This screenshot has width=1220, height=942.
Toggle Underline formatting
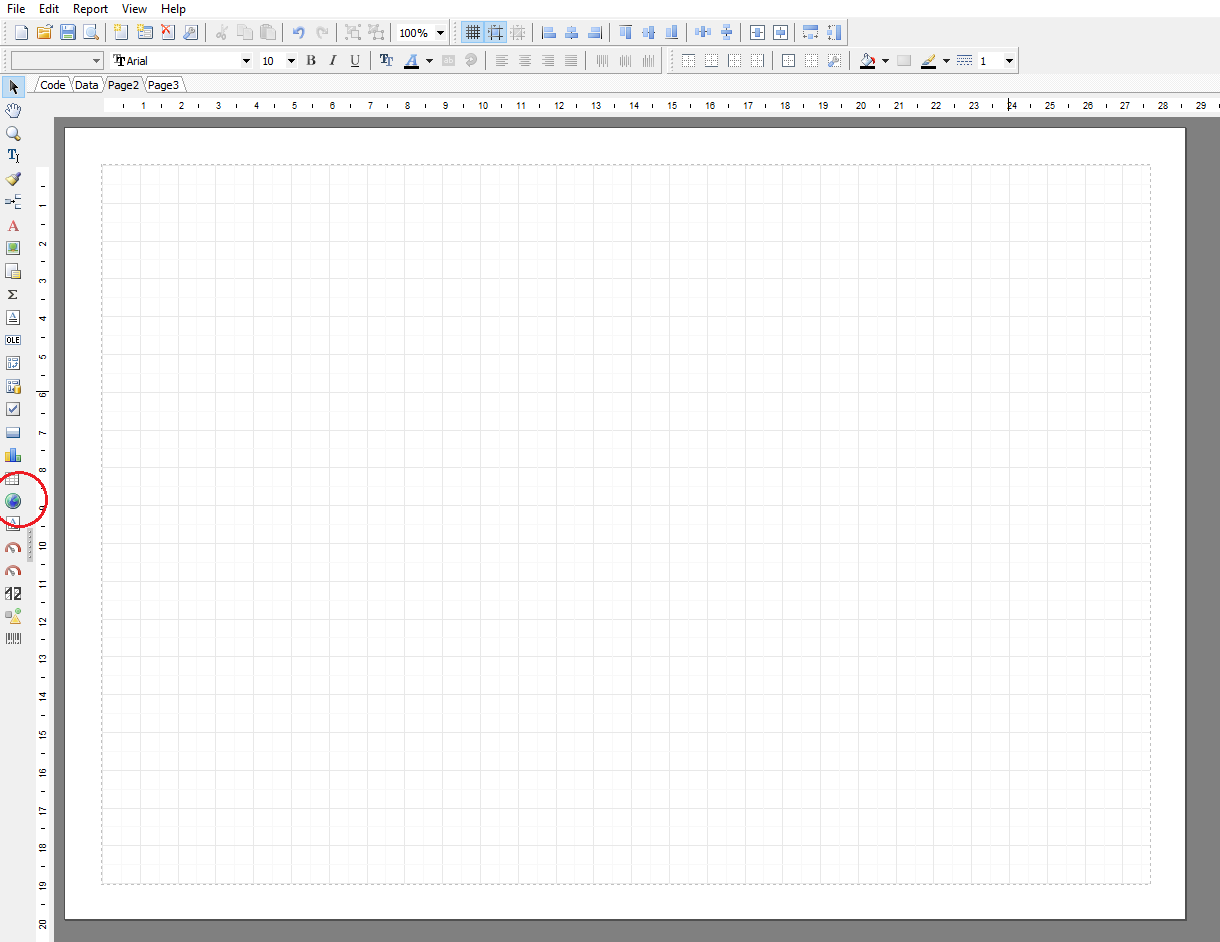coord(355,60)
